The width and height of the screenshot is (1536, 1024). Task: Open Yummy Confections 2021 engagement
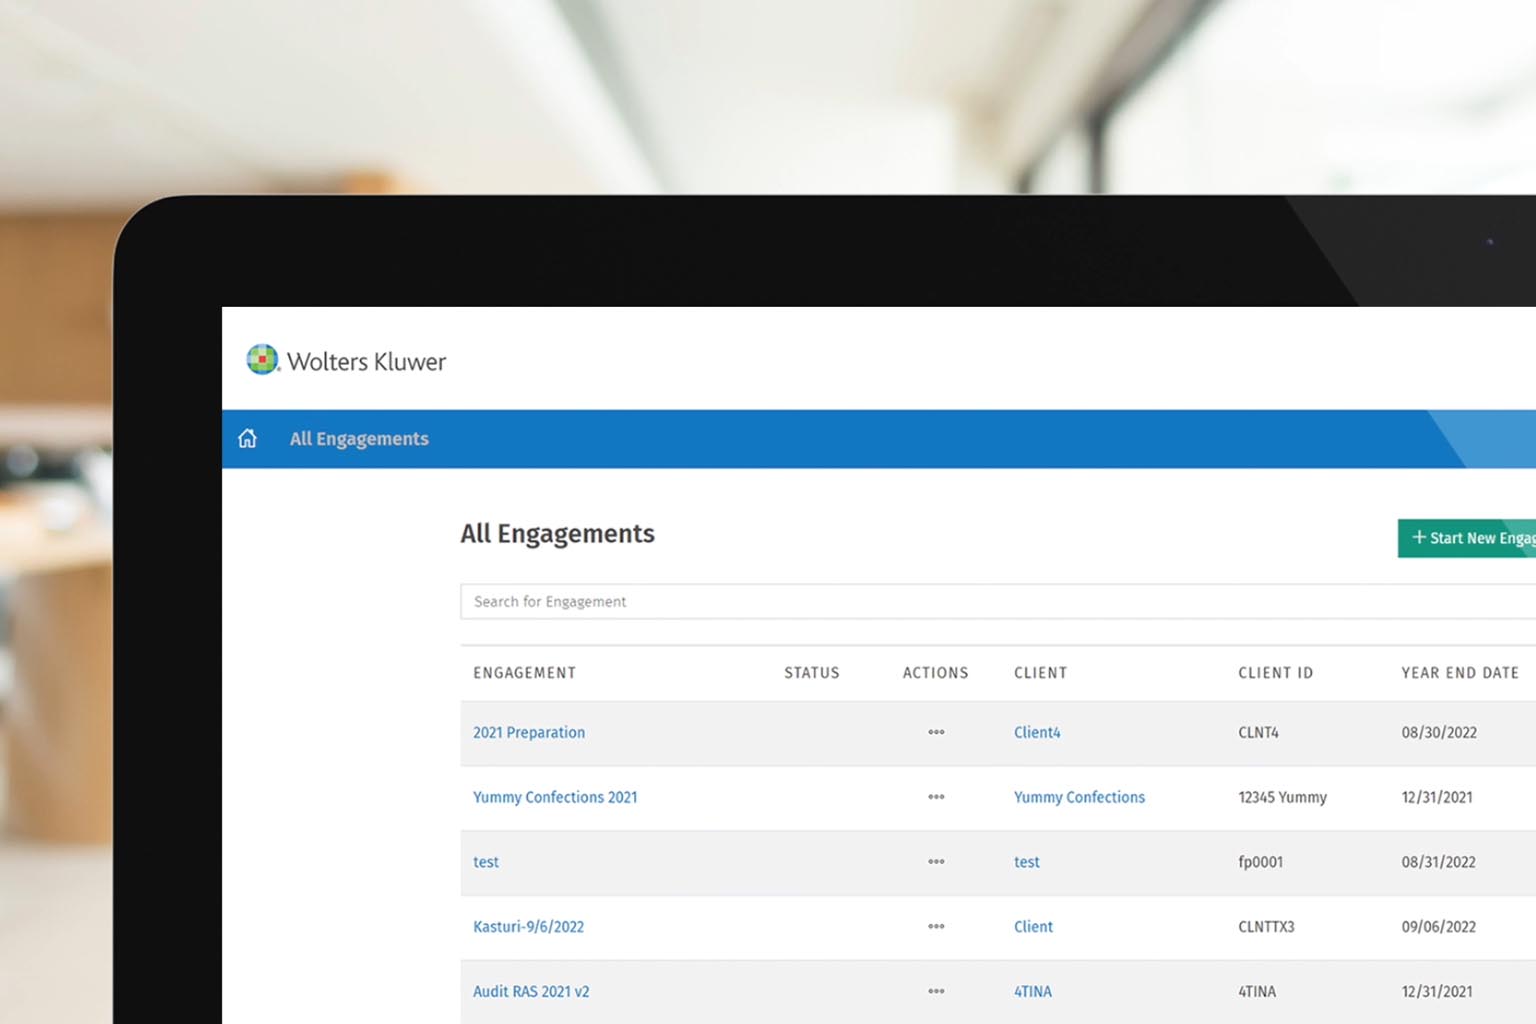point(555,798)
